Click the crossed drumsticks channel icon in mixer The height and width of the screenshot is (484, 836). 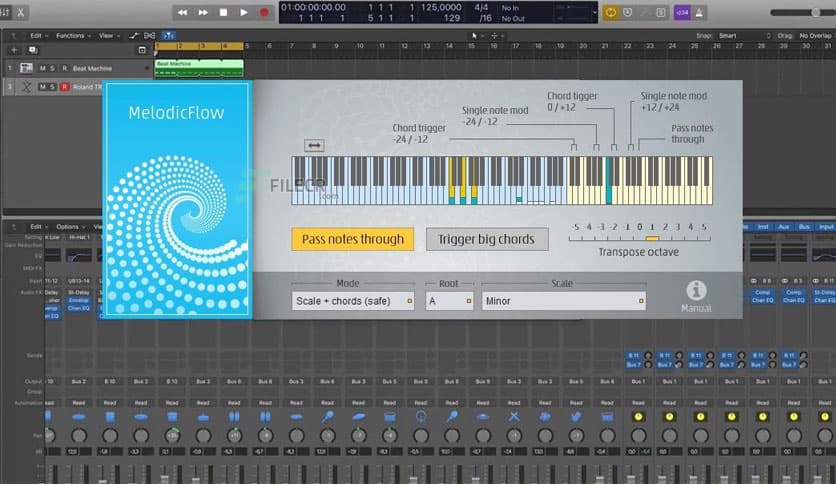tap(514, 416)
